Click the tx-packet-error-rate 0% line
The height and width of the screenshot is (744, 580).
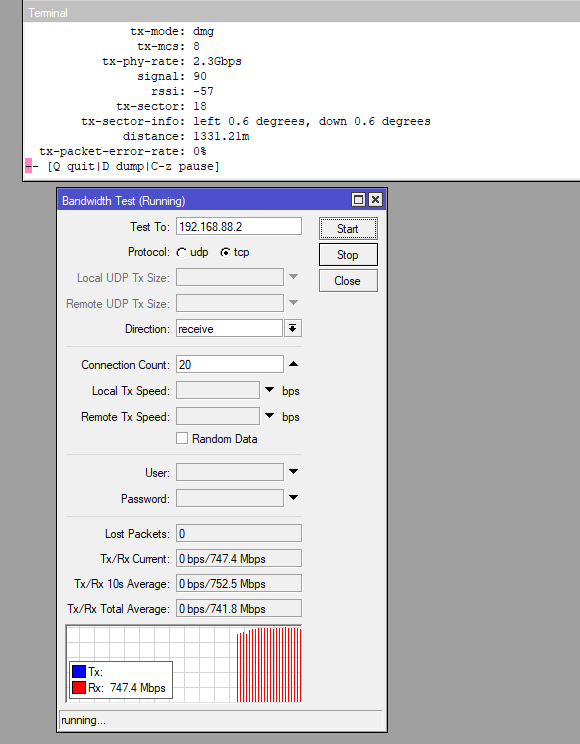click(122, 151)
